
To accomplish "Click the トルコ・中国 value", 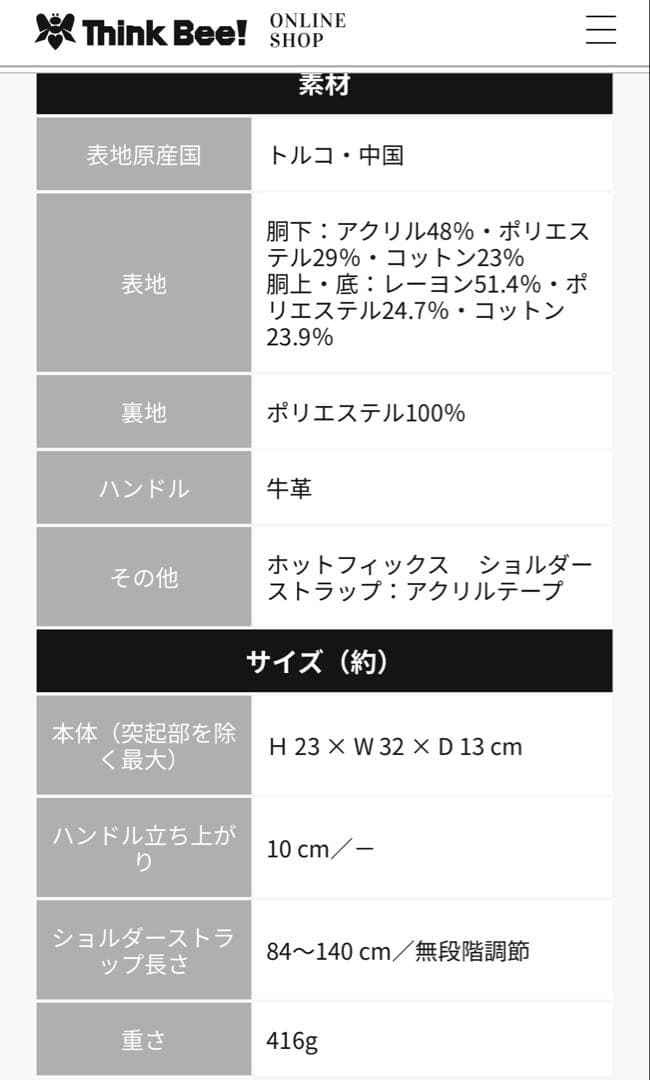I will 335,155.
